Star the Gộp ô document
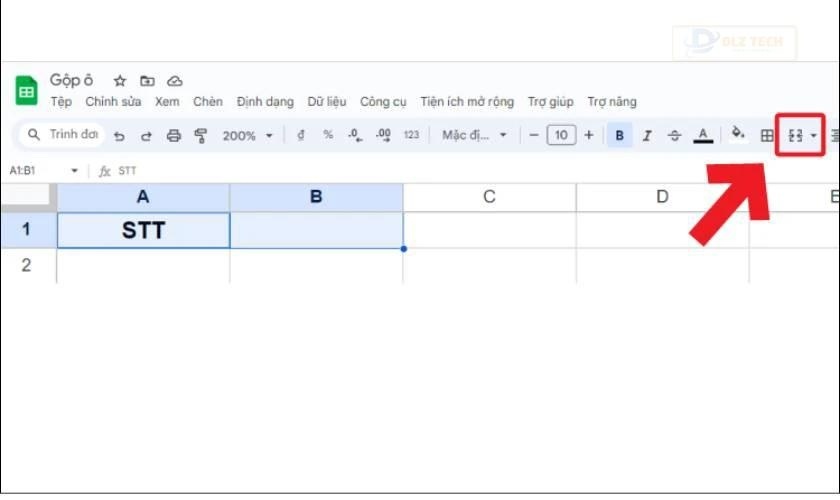Viewport: 840px width, 500px height. [x=120, y=81]
